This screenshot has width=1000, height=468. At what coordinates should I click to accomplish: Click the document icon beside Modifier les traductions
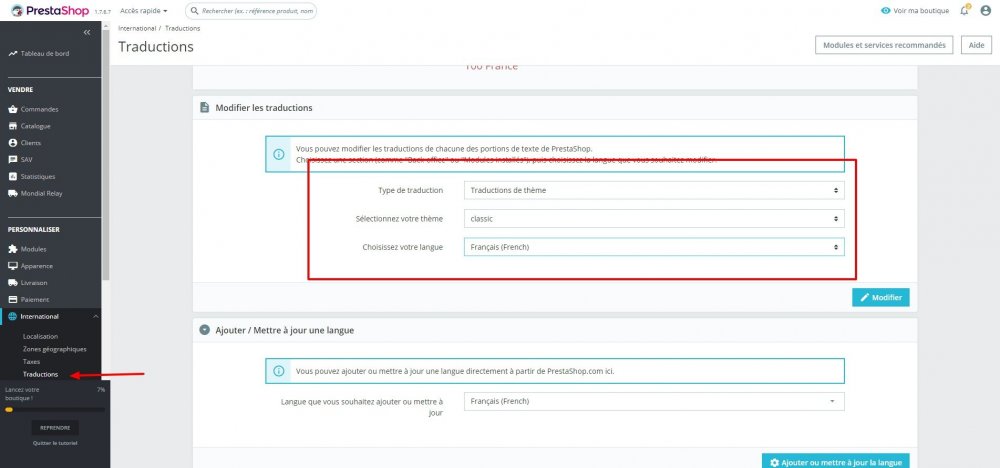pos(205,108)
